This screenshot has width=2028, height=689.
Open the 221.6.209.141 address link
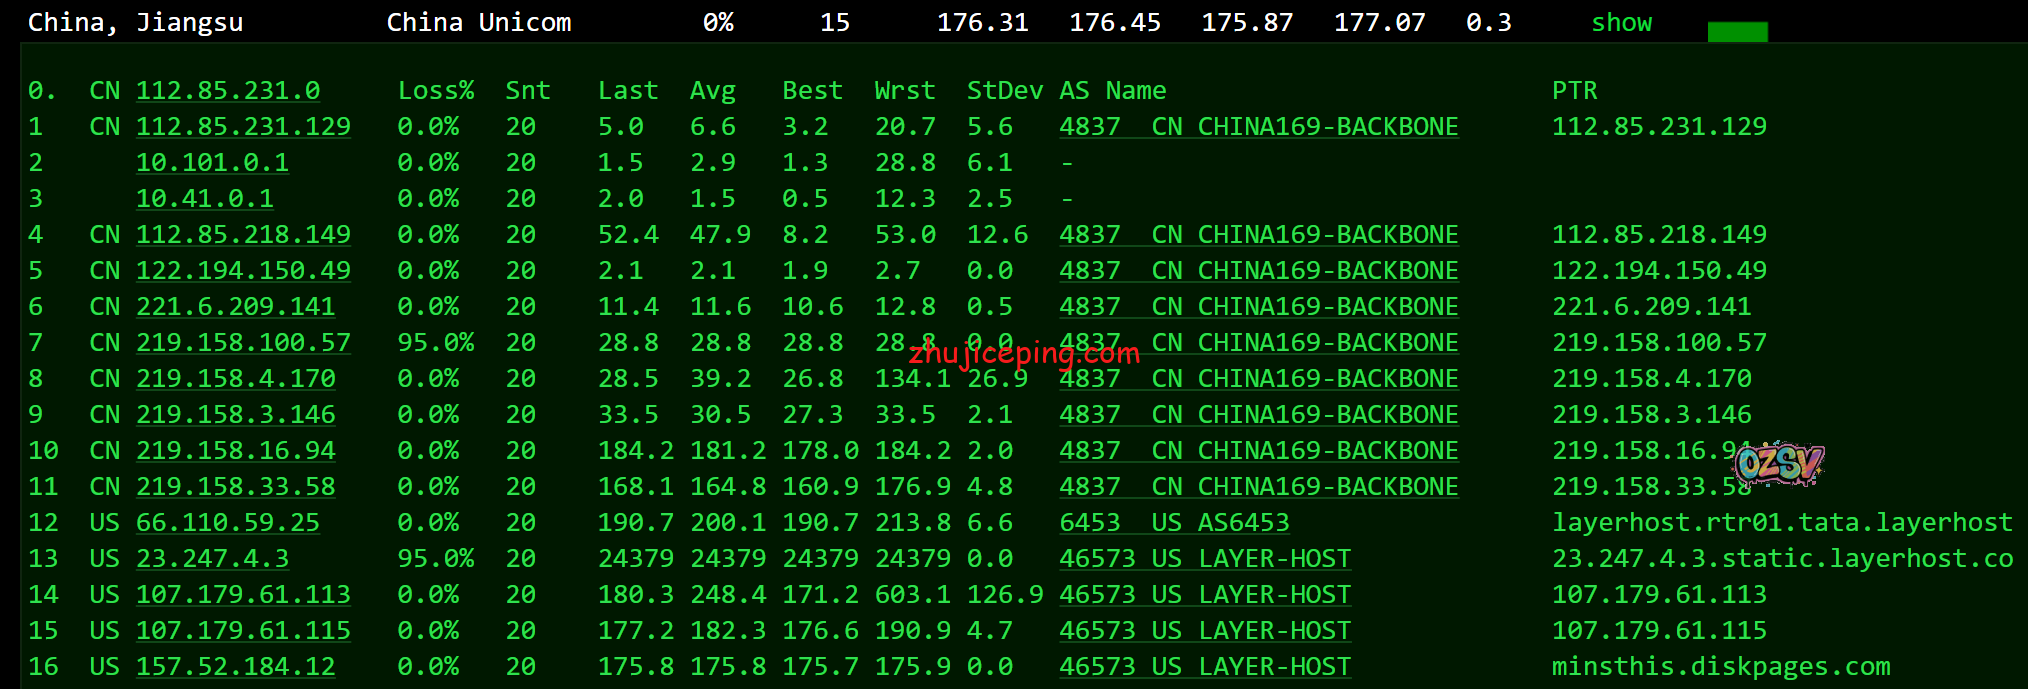pyautogui.click(x=235, y=307)
